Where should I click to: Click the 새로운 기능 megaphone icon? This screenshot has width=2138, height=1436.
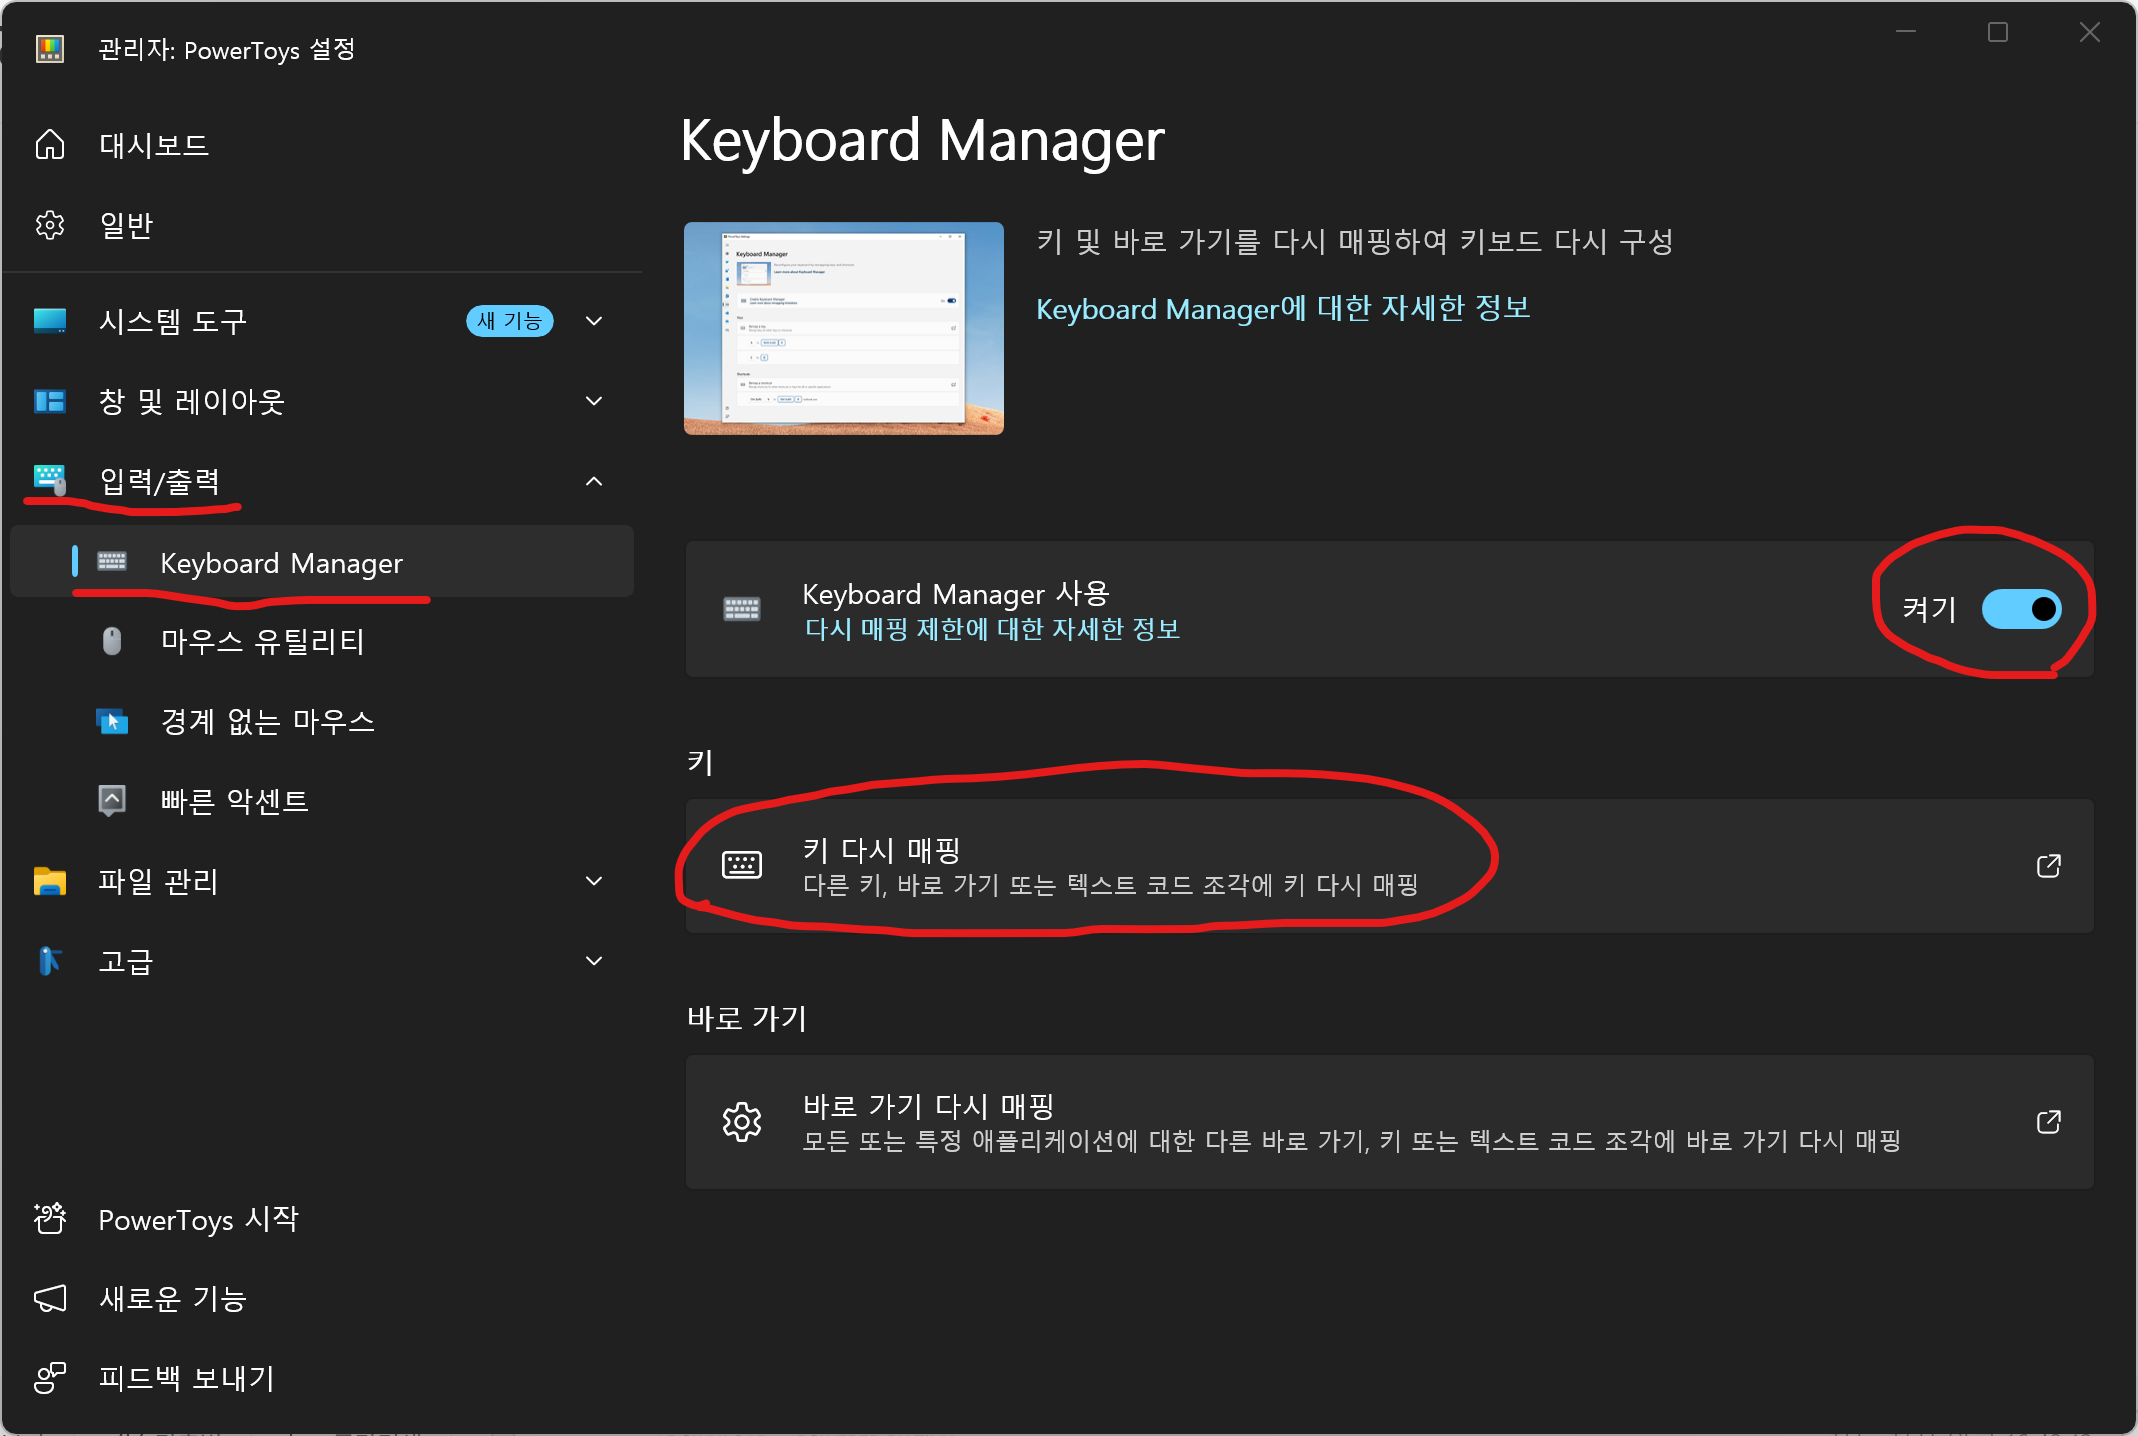click(x=50, y=1298)
